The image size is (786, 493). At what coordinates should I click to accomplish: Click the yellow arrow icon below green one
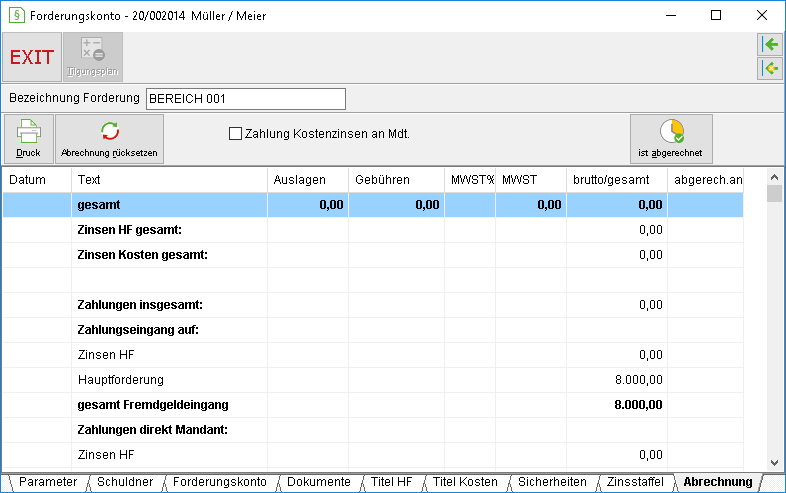pyautogui.click(x=769, y=68)
